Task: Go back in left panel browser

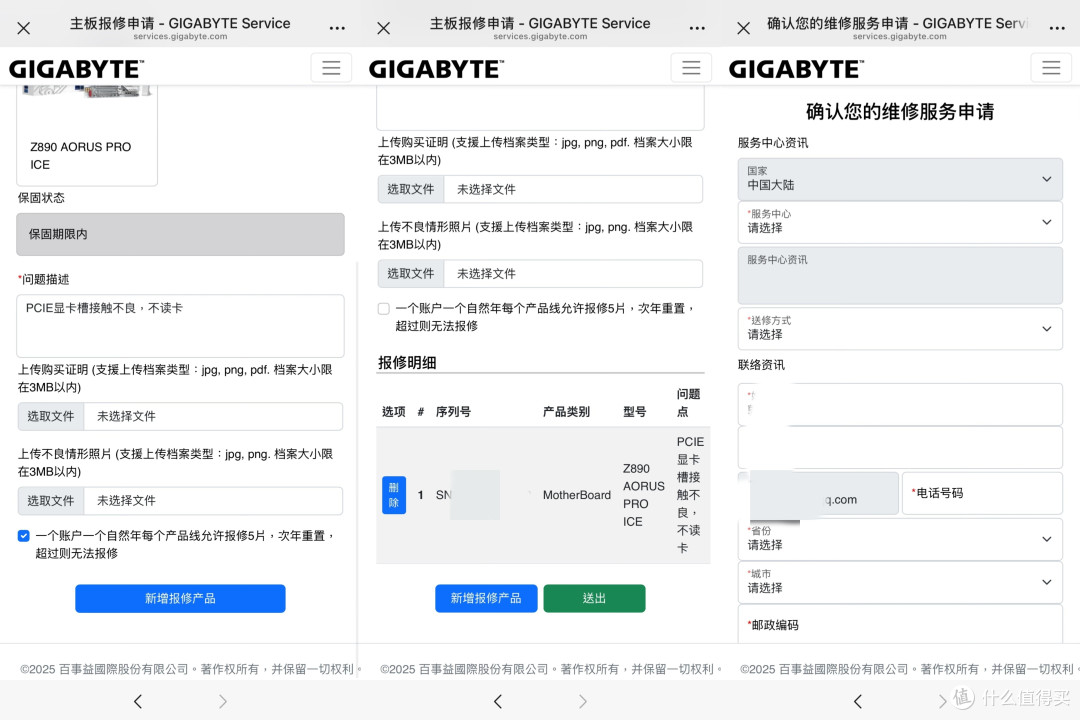Action: (138, 701)
